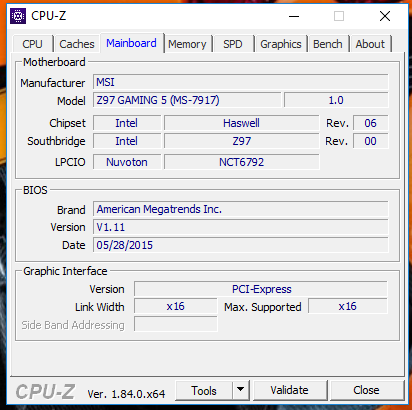Click the Model field Z97 GAMING 5 (MS-7917)
This screenshot has width=412, height=410.
[187, 100]
